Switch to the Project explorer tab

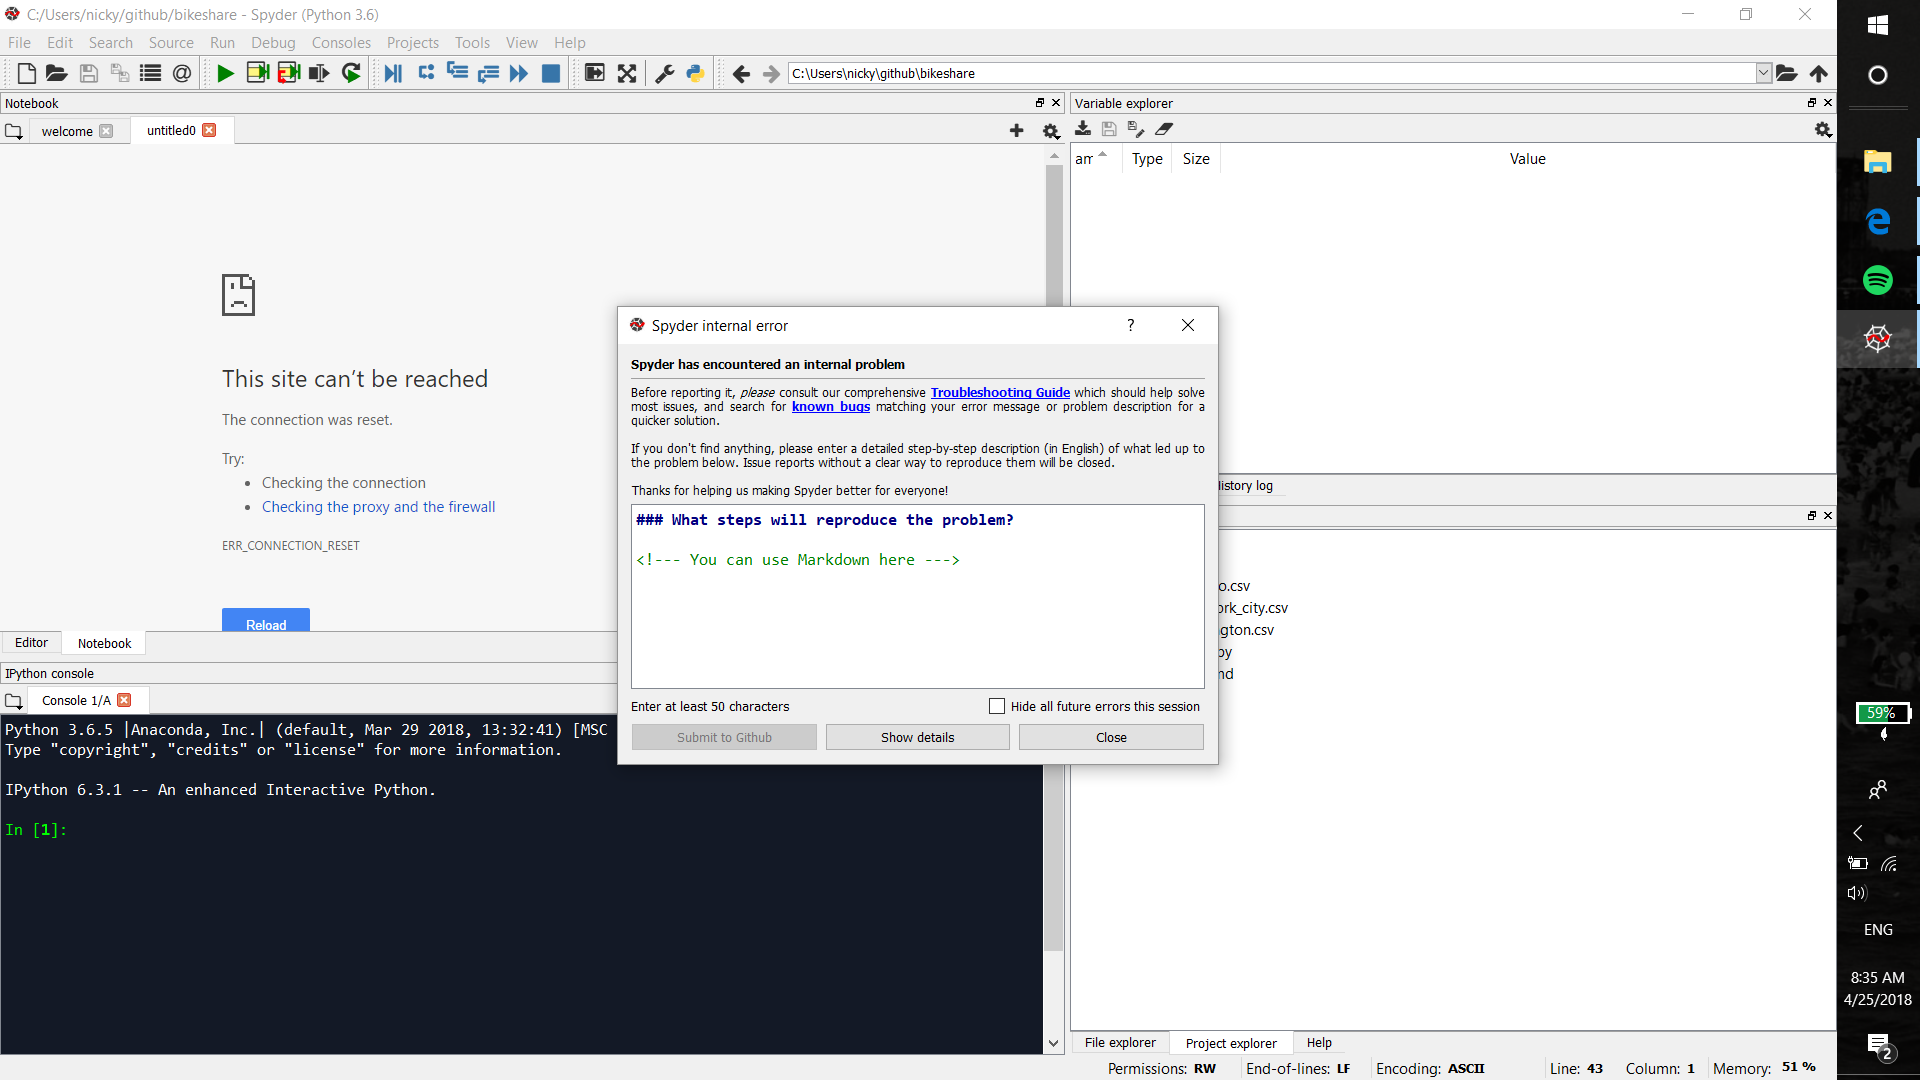coord(1231,1042)
